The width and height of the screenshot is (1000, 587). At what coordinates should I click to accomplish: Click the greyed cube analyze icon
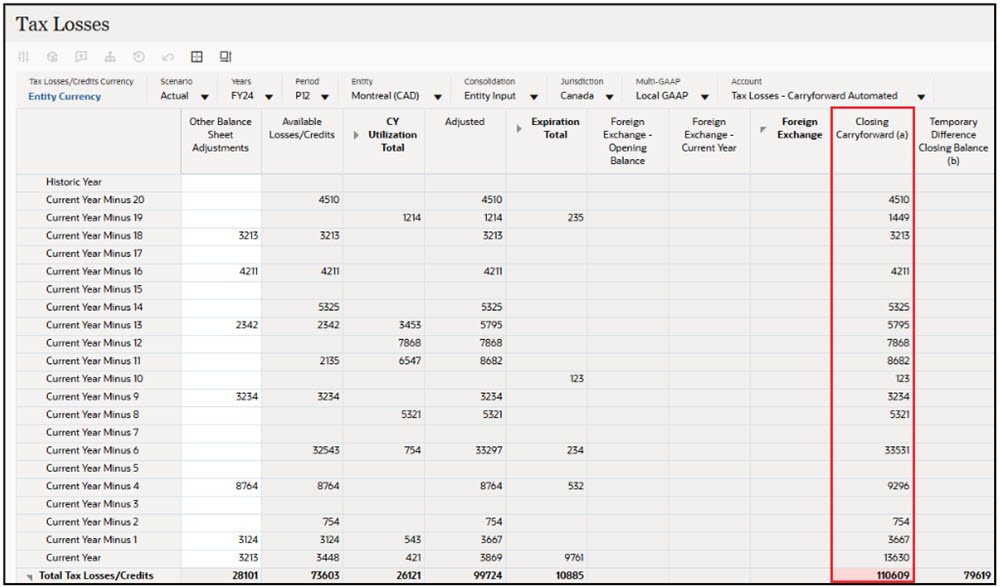click(53, 57)
